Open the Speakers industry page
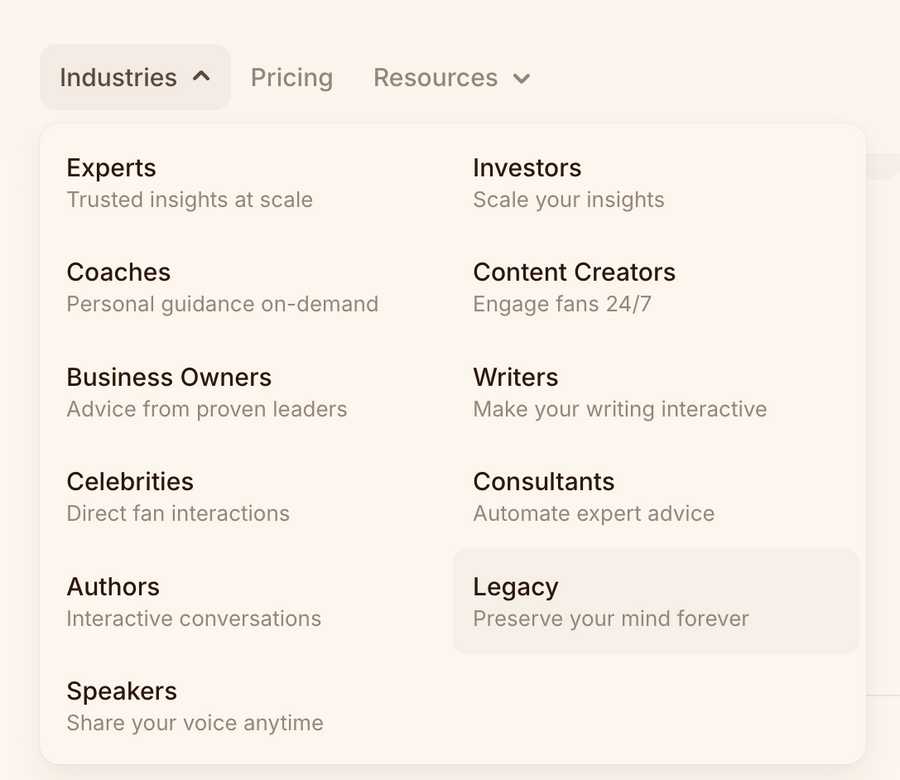Screen dimensions: 900x780 point(121,690)
